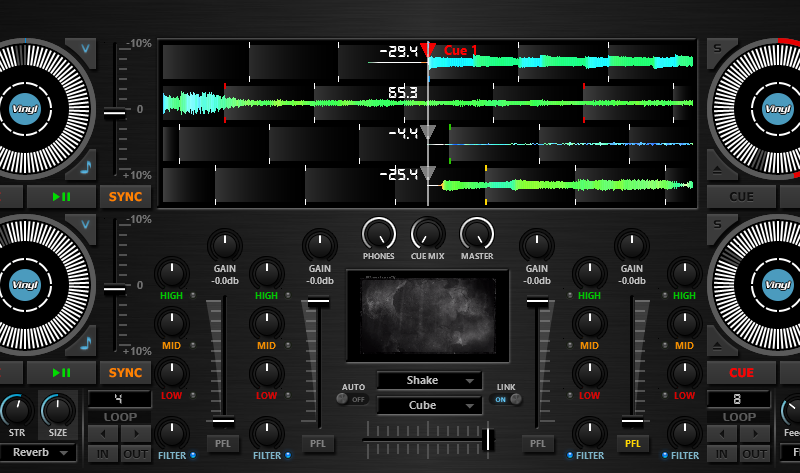Click the eject icon on the upper-right deck
The height and width of the screenshot is (473, 800).
717,170
